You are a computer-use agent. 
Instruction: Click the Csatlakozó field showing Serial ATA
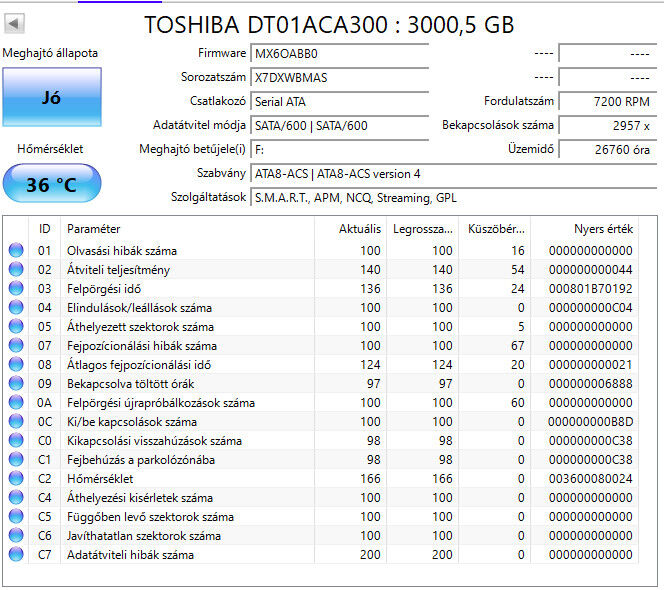click(340, 102)
